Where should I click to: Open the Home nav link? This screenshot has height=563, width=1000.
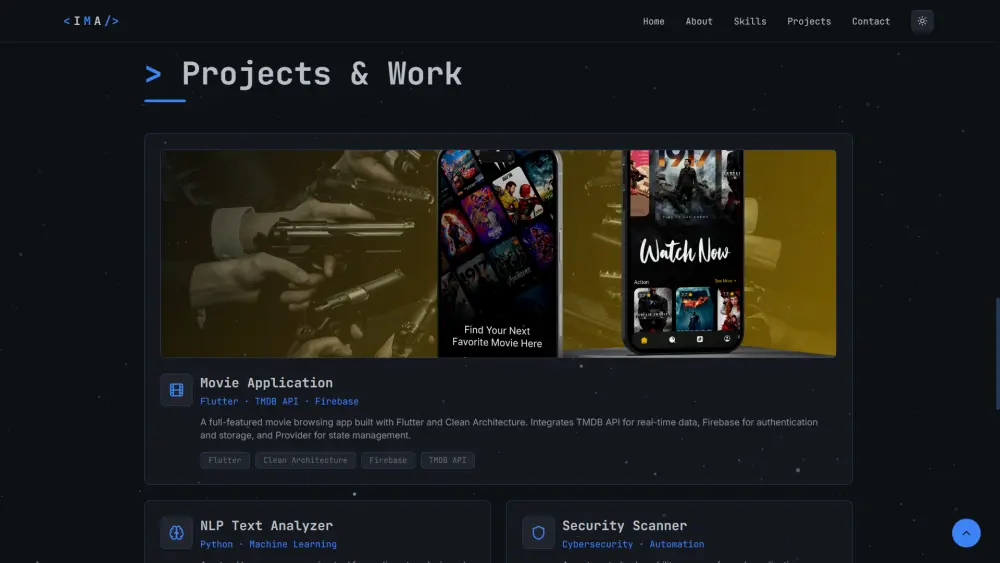tap(653, 21)
